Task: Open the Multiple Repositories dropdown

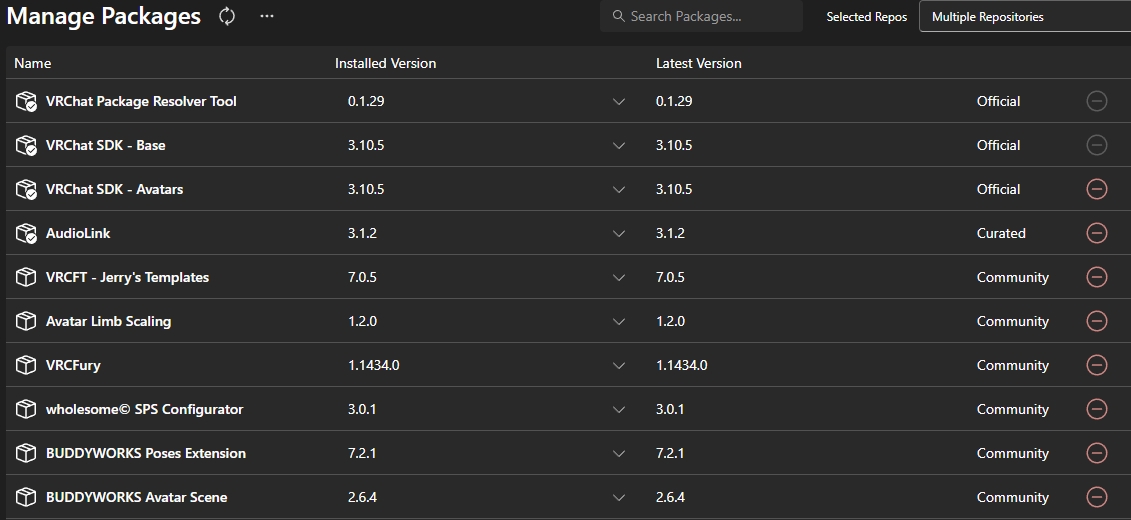Action: (x=1025, y=17)
